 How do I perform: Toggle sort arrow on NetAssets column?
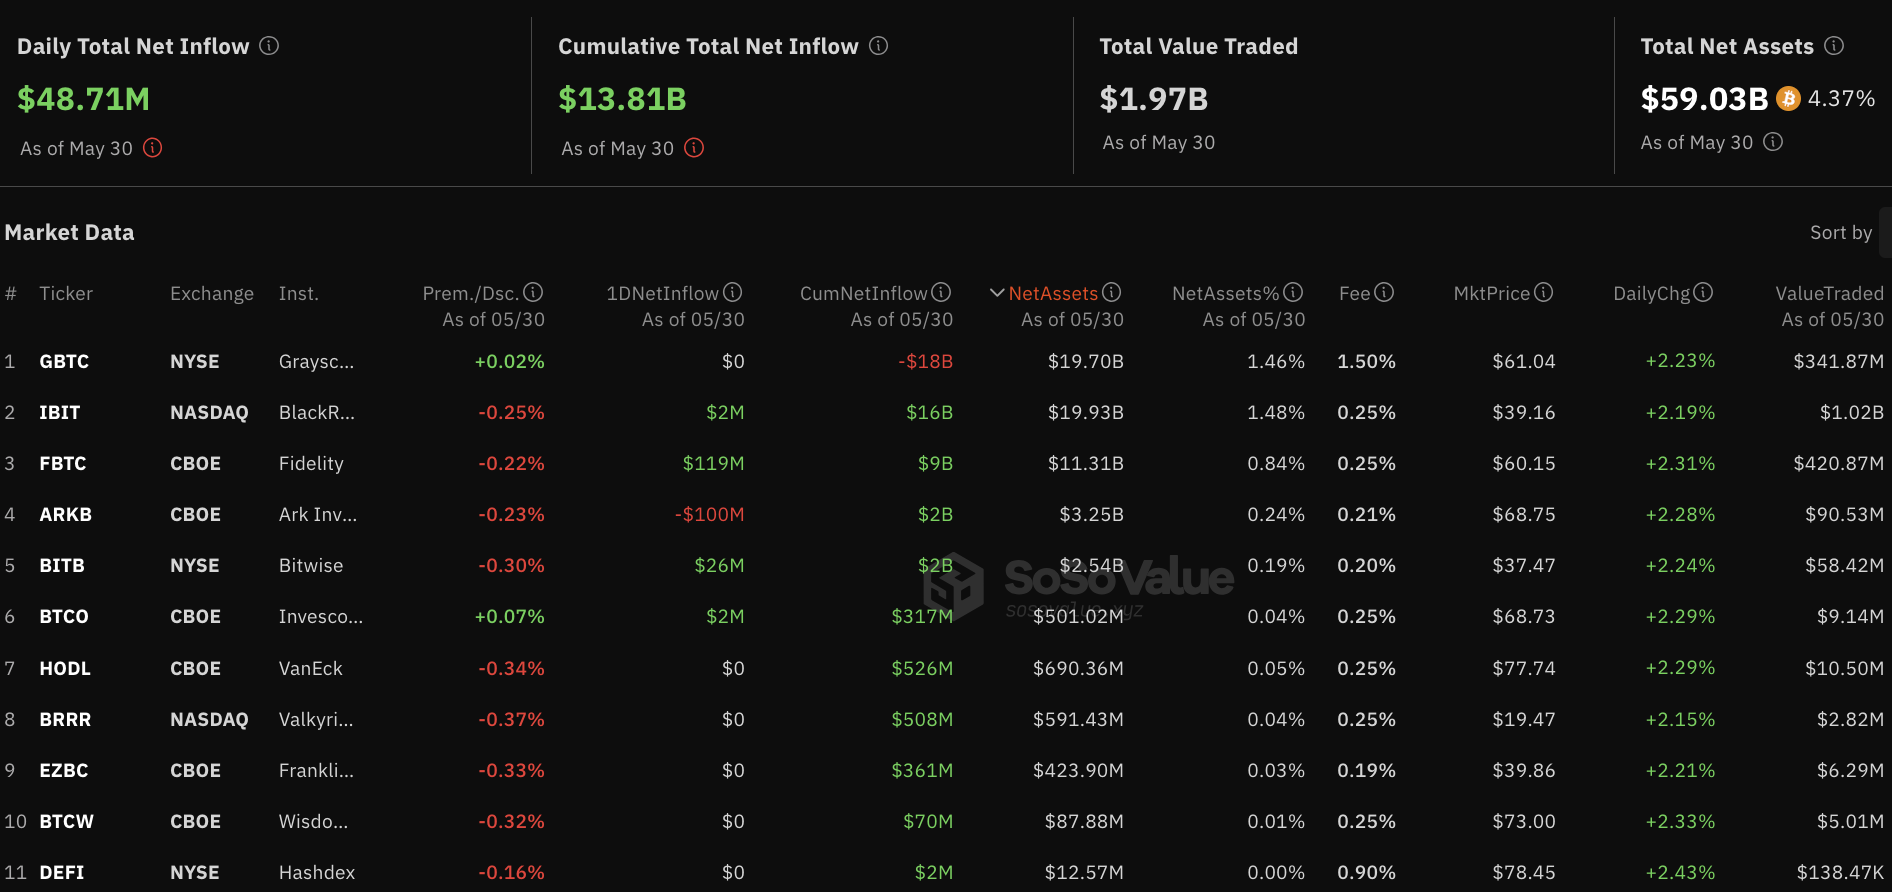point(997,293)
